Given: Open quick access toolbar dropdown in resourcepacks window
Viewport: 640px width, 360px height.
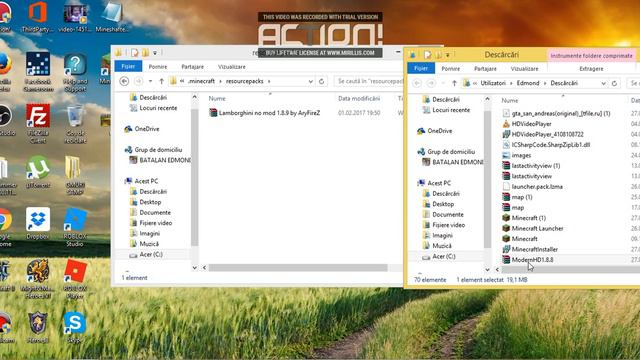Looking at the screenshot, I should tap(155, 53).
